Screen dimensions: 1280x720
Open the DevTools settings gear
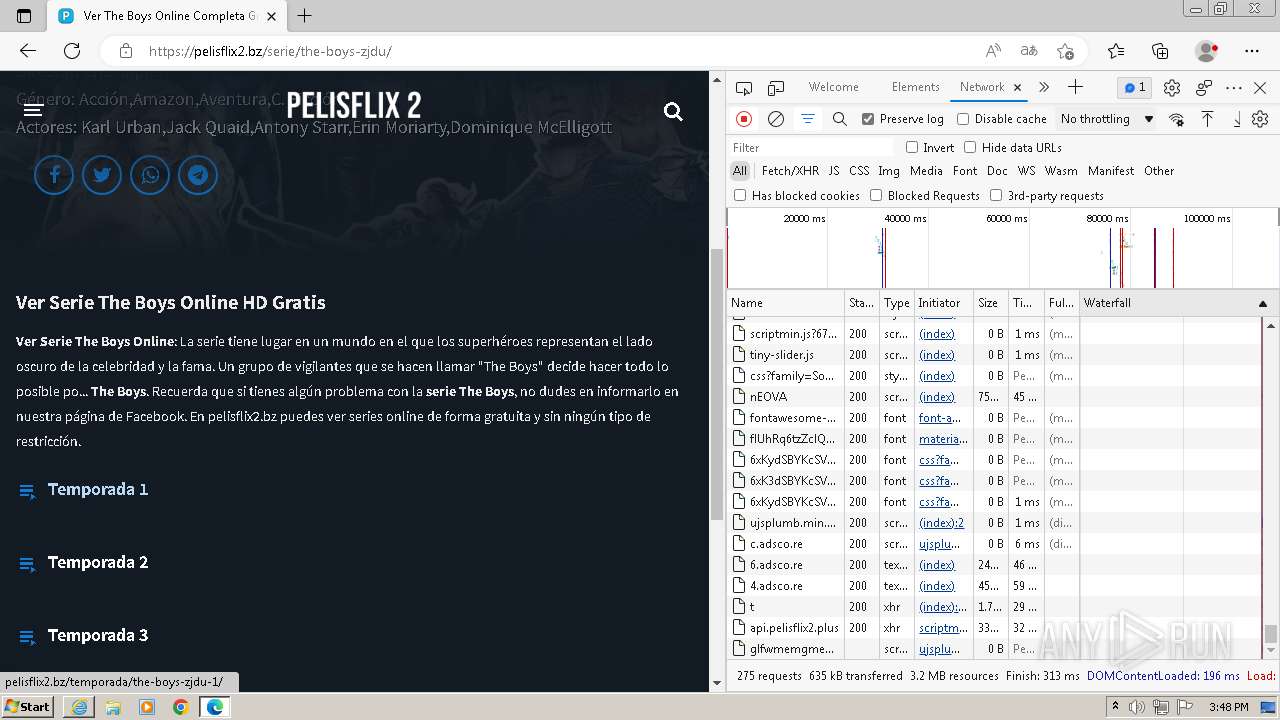(x=1172, y=88)
